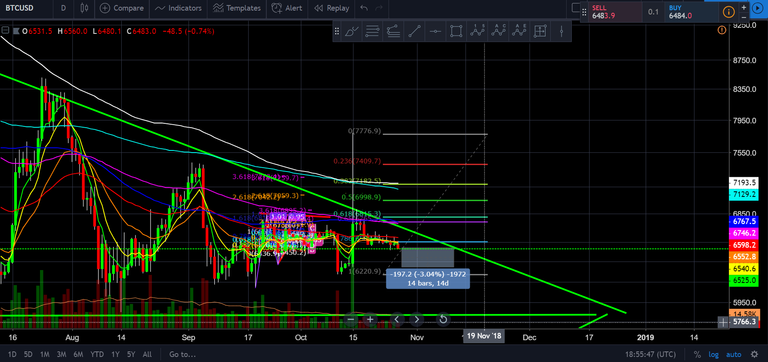This screenshot has width=768, height=362.
Task: Grab the favorite drawing toolbar handle
Action: pyautogui.click(x=337, y=31)
